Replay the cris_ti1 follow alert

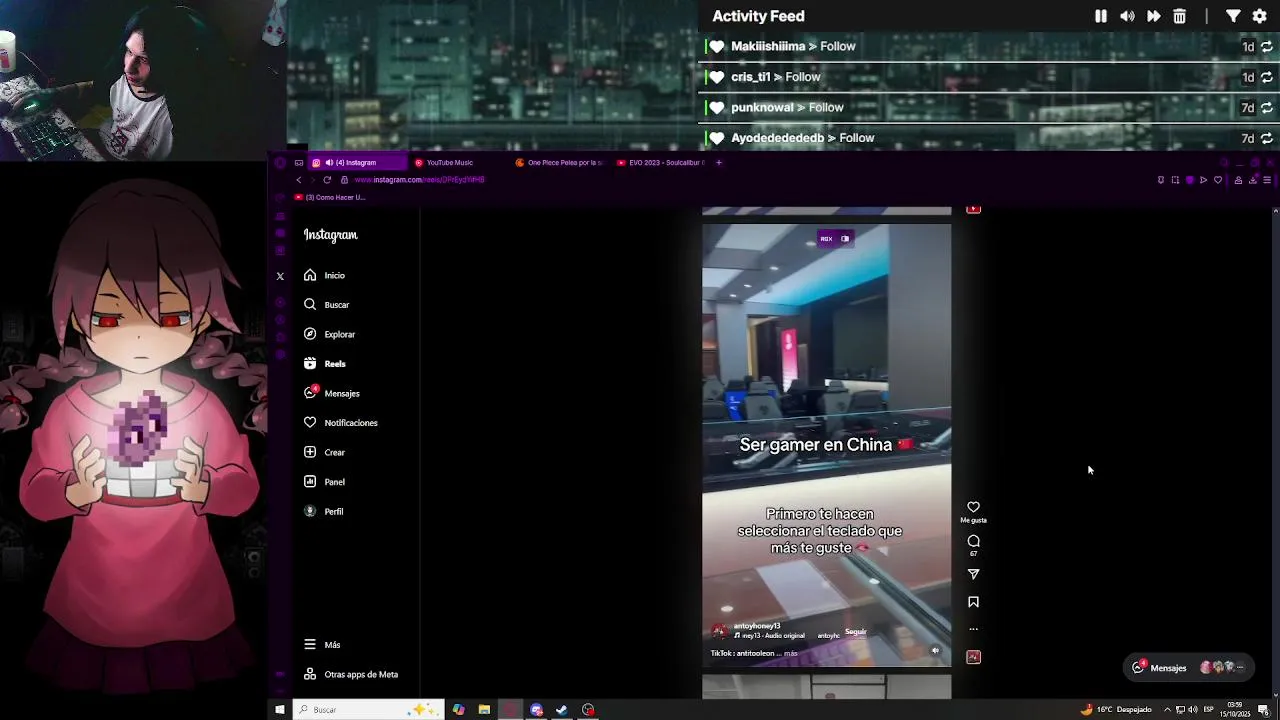coord(1266,77)
